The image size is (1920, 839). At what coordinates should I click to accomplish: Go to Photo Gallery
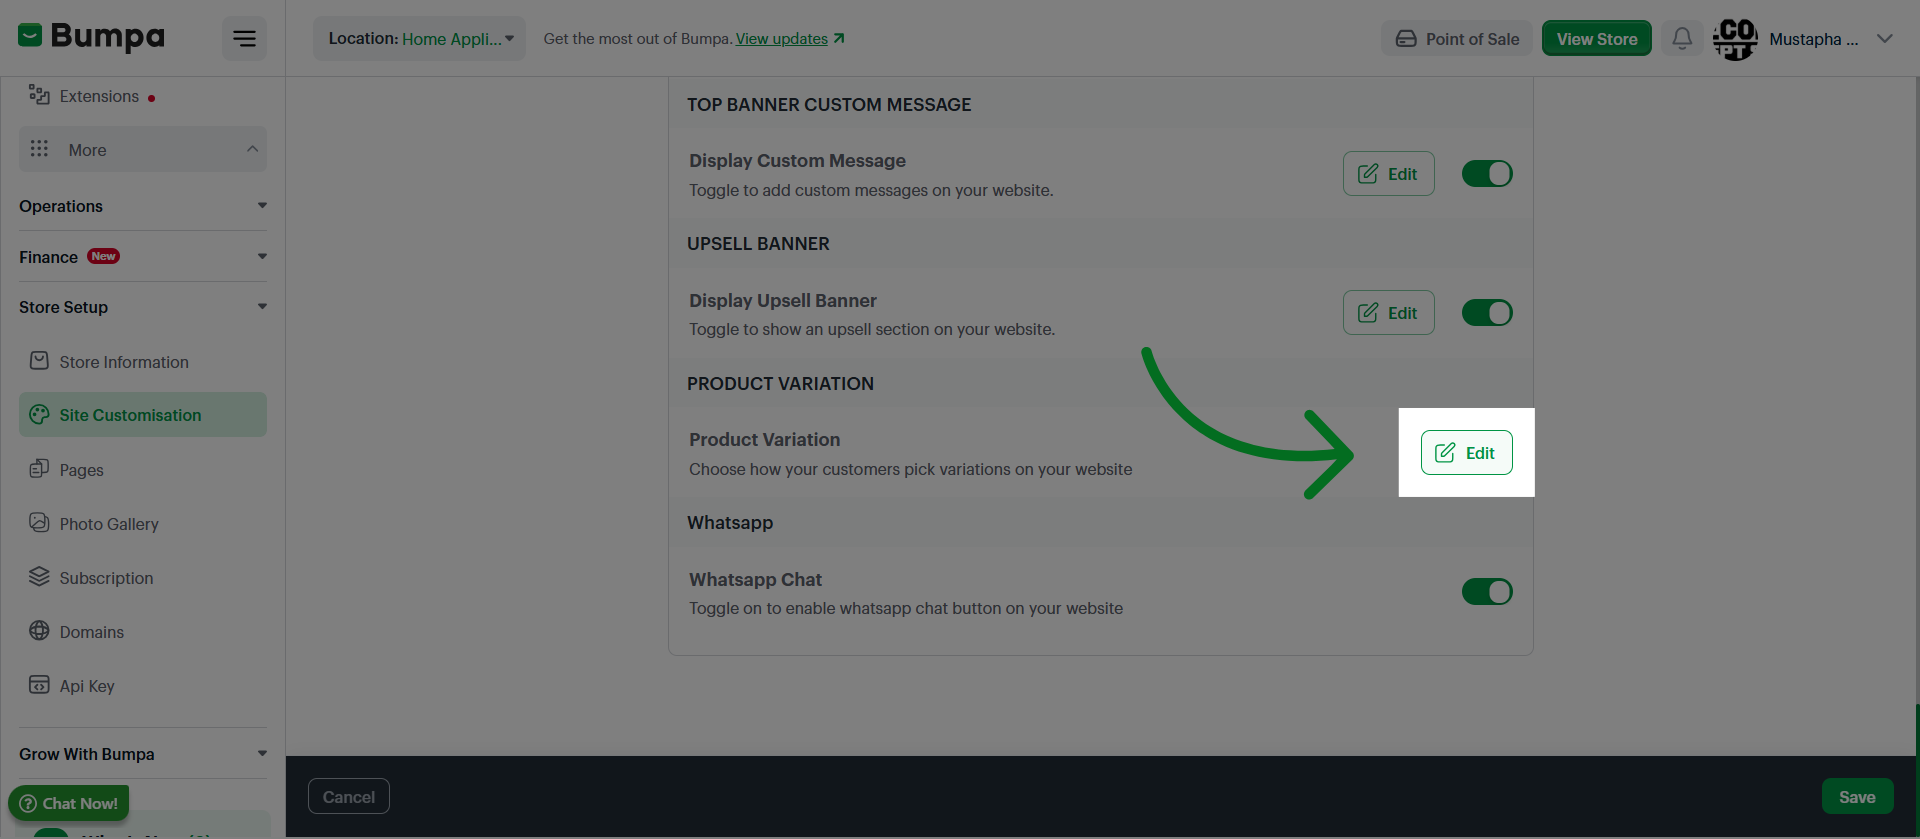(x=143, y=524)
